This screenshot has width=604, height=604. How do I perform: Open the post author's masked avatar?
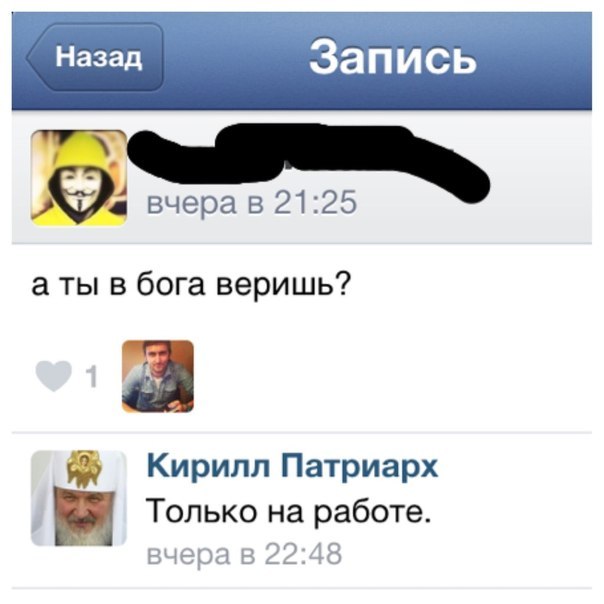pyautogui.click(x=79, y=178)
